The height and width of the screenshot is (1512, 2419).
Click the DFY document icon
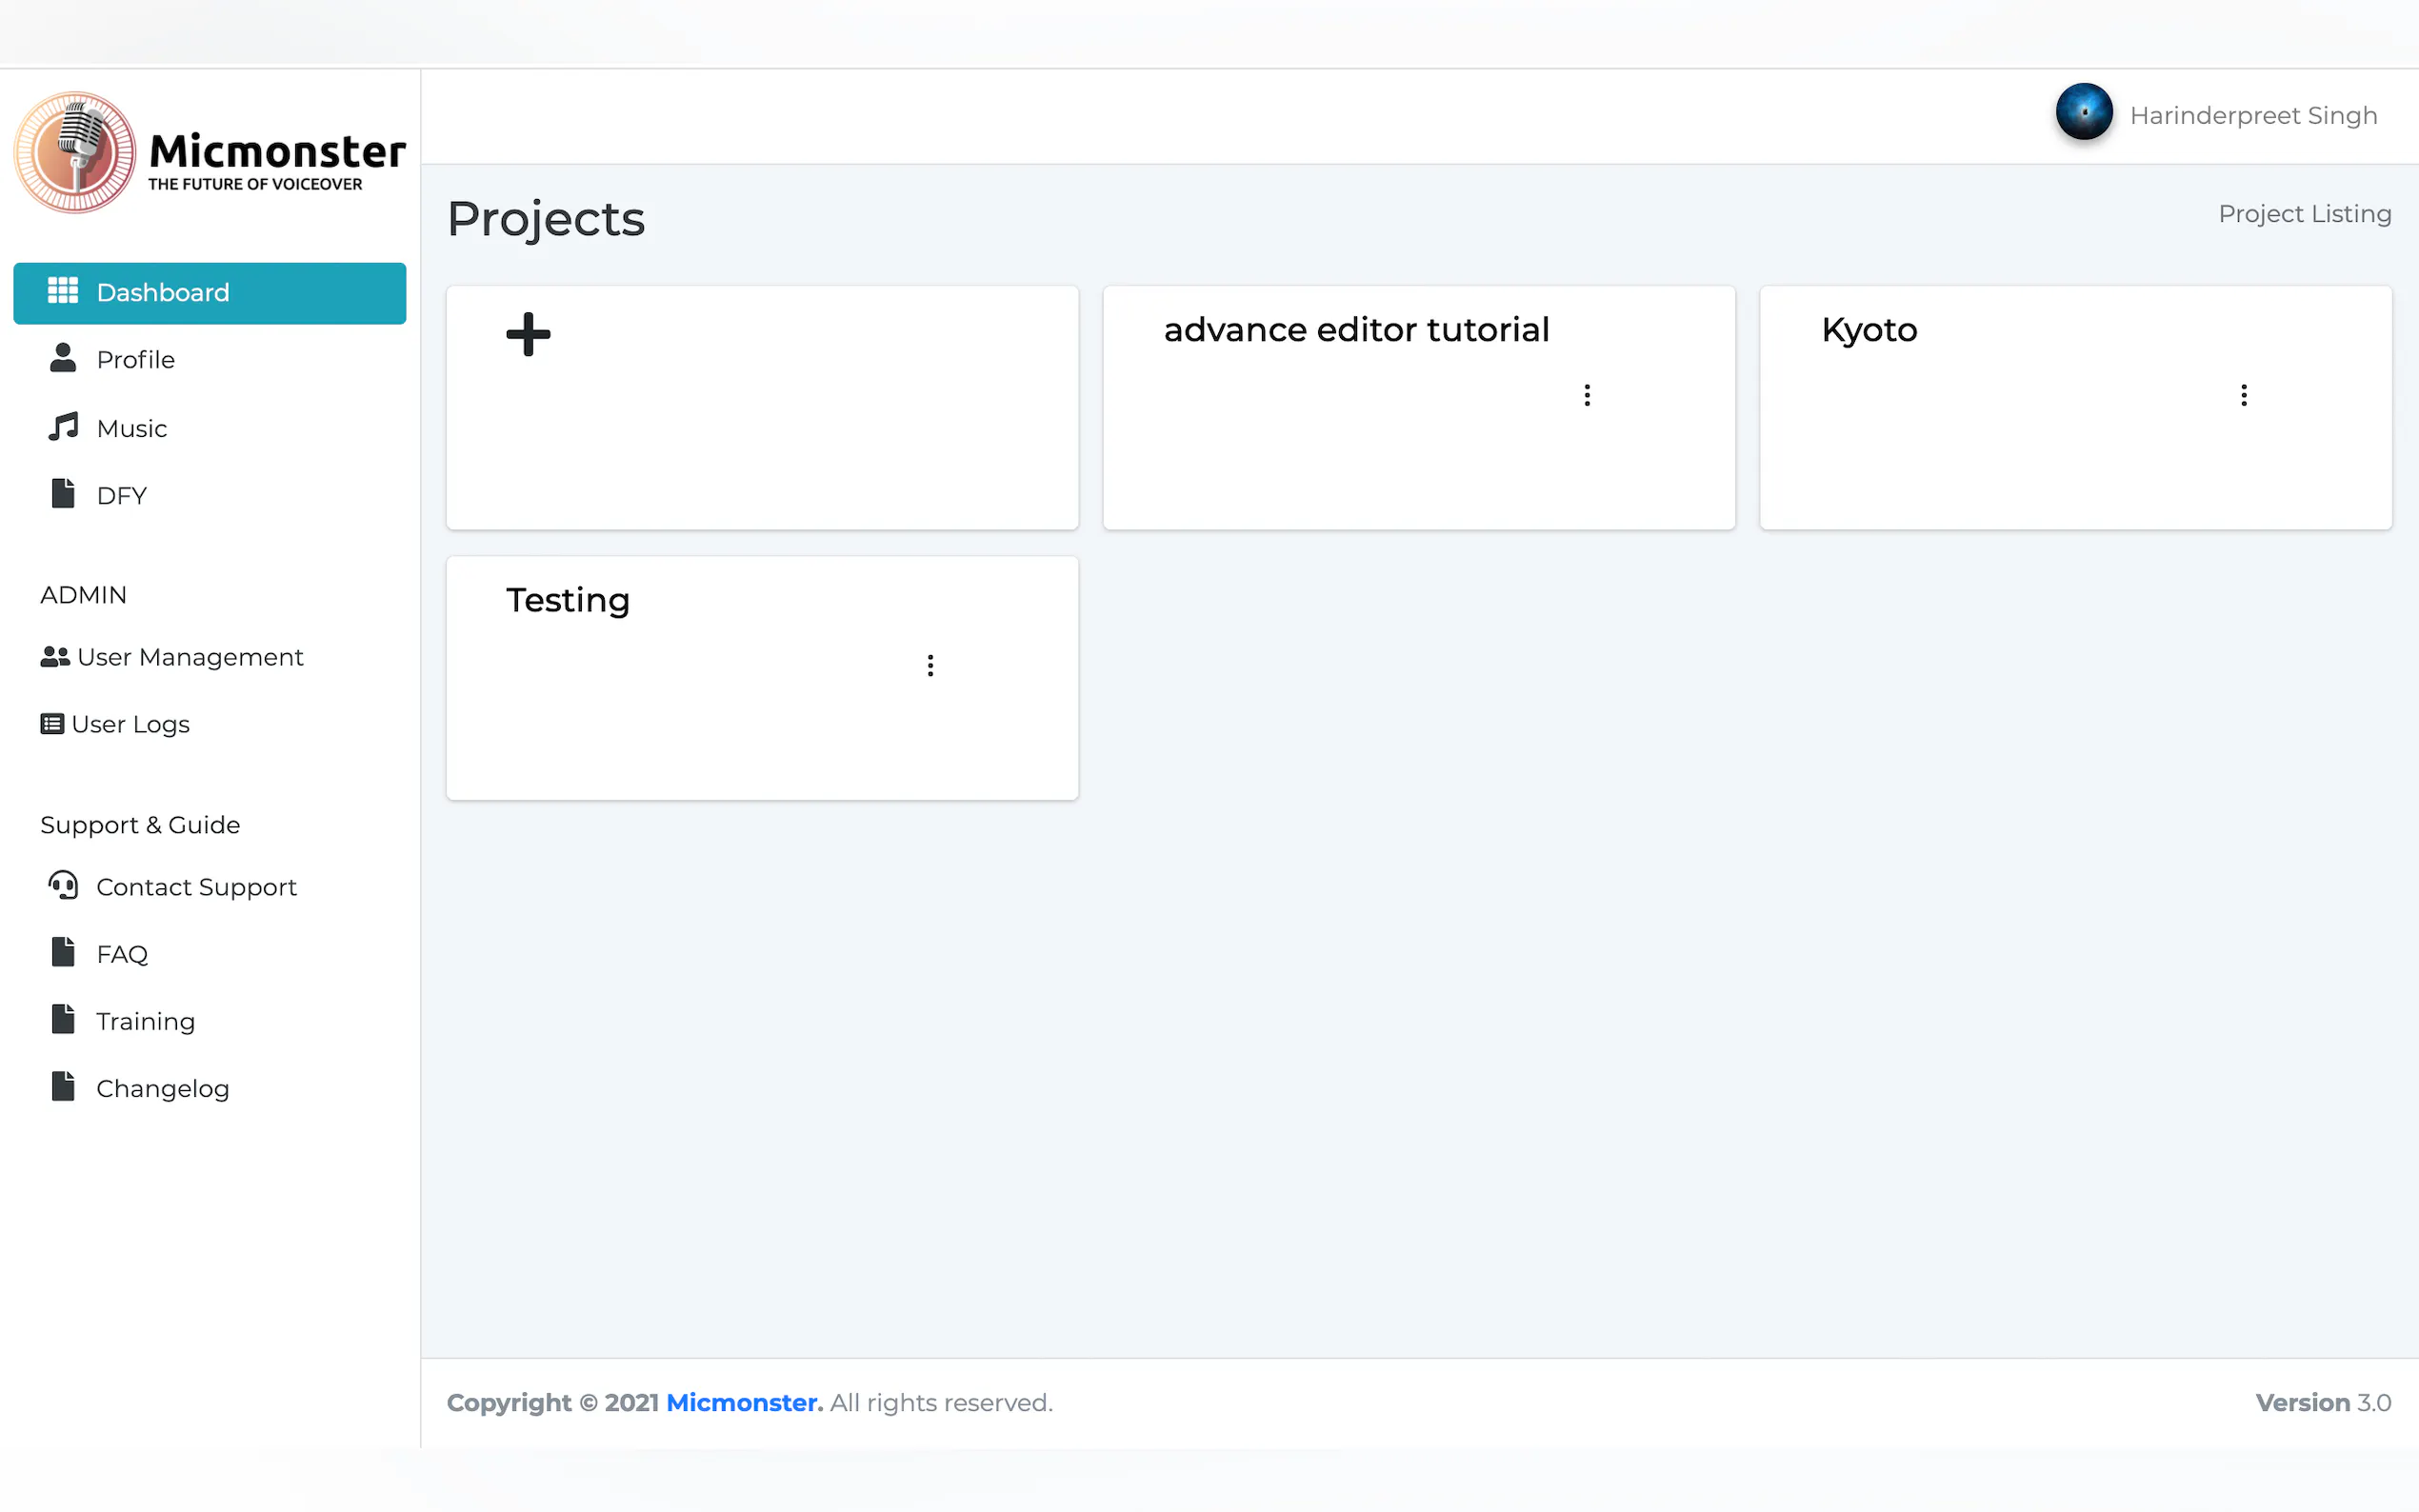[62, 494]
